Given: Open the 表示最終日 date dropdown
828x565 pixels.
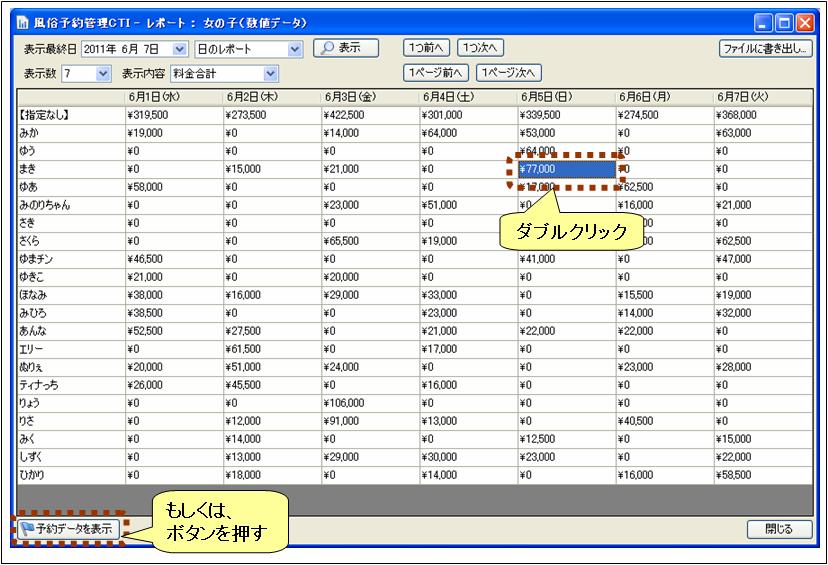Looking at the screenshot, I should point(180,49).
